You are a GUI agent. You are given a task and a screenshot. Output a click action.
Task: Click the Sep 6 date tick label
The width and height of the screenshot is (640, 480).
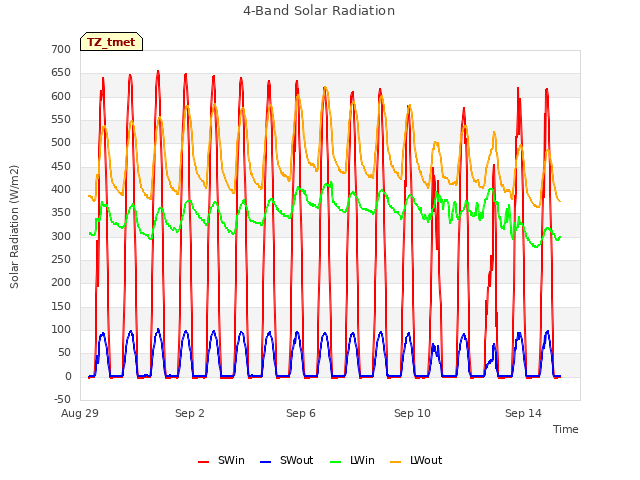(301, 413)
